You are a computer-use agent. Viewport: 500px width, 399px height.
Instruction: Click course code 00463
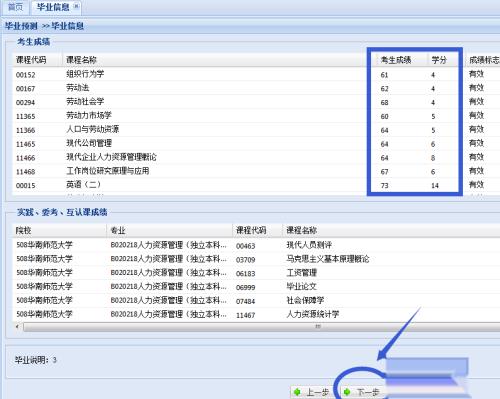click(x=245, y=246)
